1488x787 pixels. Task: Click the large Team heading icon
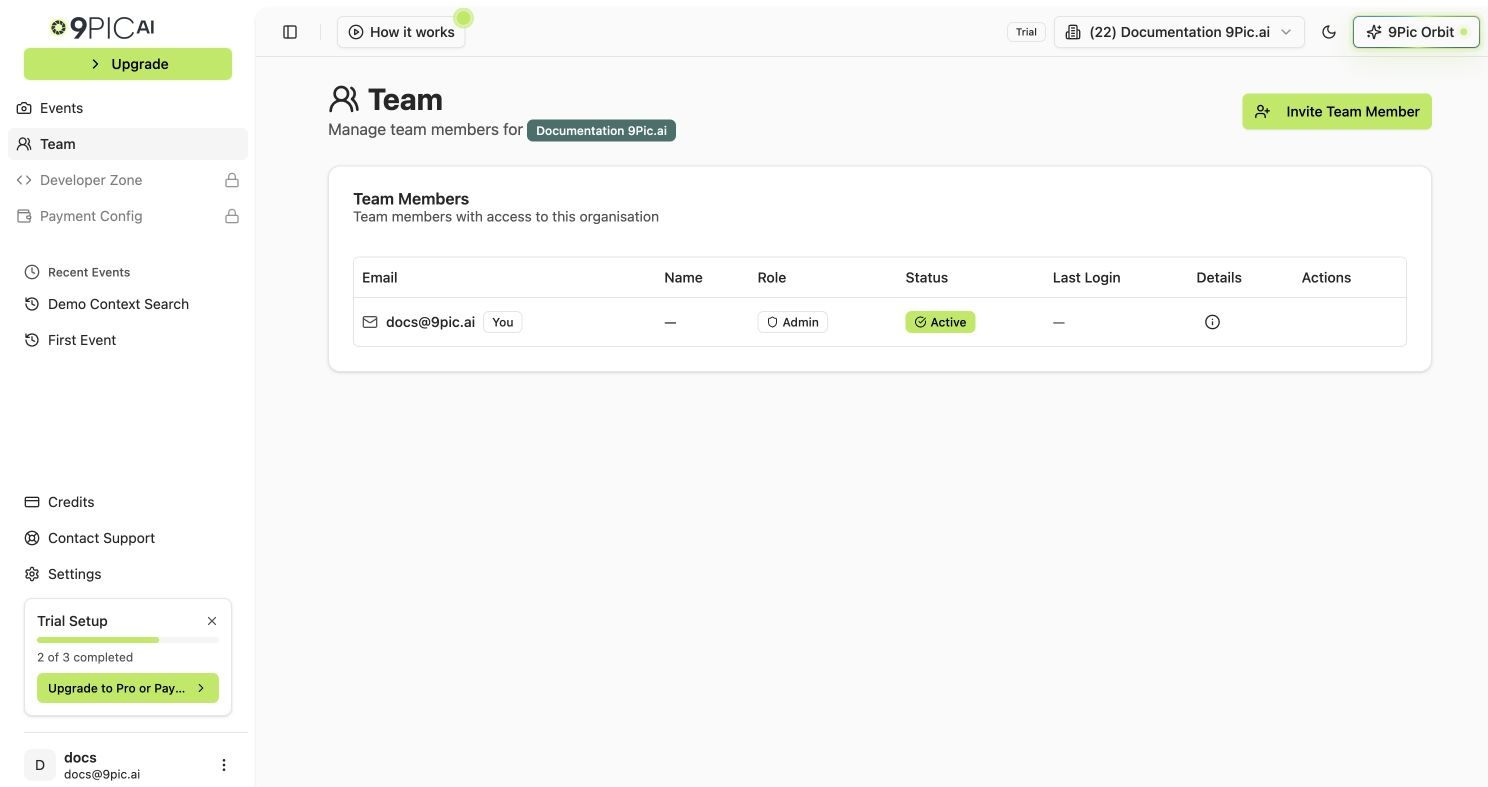(343, 99)
